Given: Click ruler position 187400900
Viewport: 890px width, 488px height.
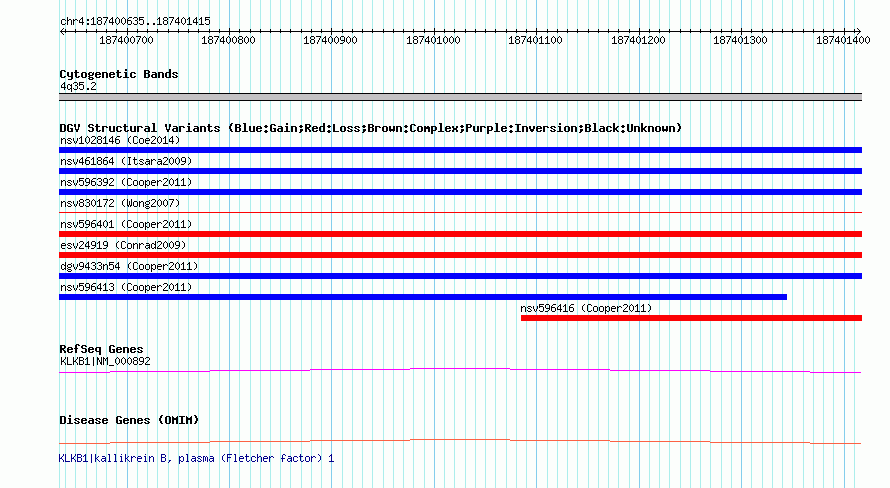Looking at the screenshot, I should pyautogui.click(x=330, y=40).
